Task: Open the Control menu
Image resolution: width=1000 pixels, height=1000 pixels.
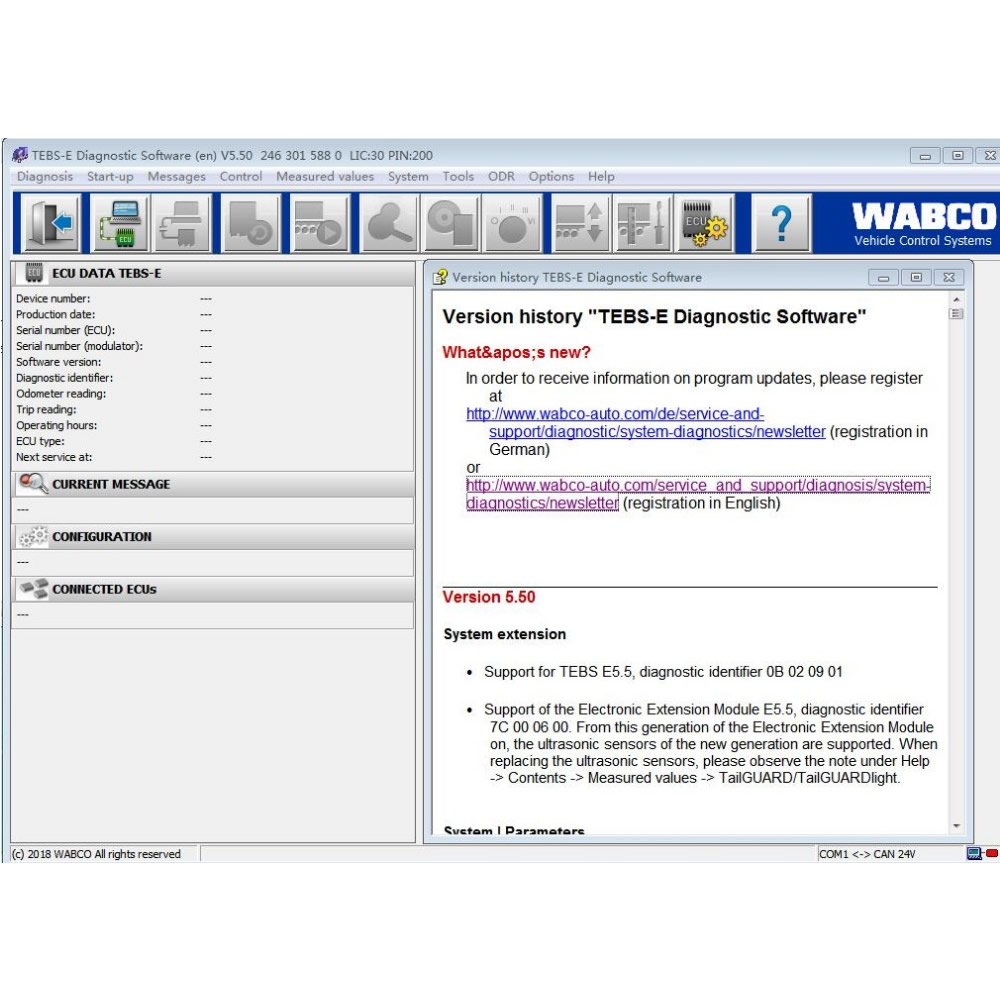Action: click(x=241, y=176)
